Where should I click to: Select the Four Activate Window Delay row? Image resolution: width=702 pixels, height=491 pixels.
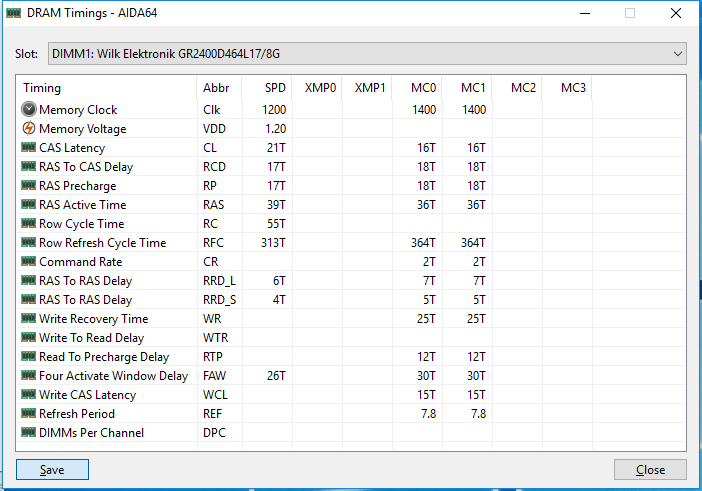[x=113, y=376]
